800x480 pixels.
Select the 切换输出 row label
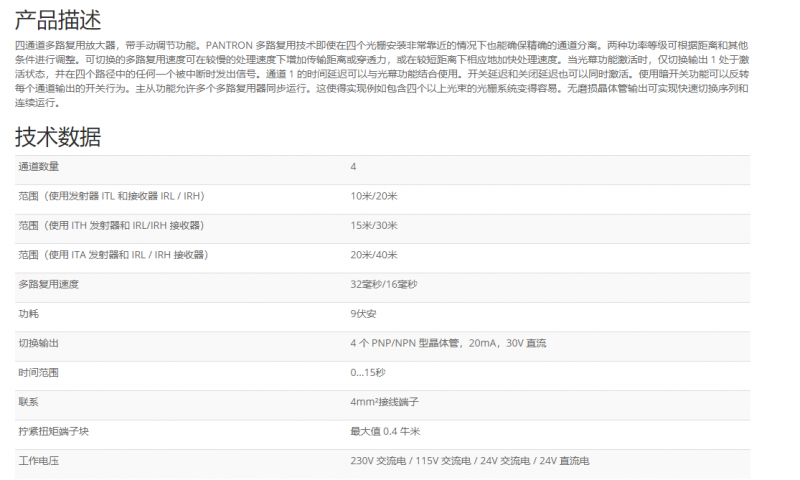39,343
